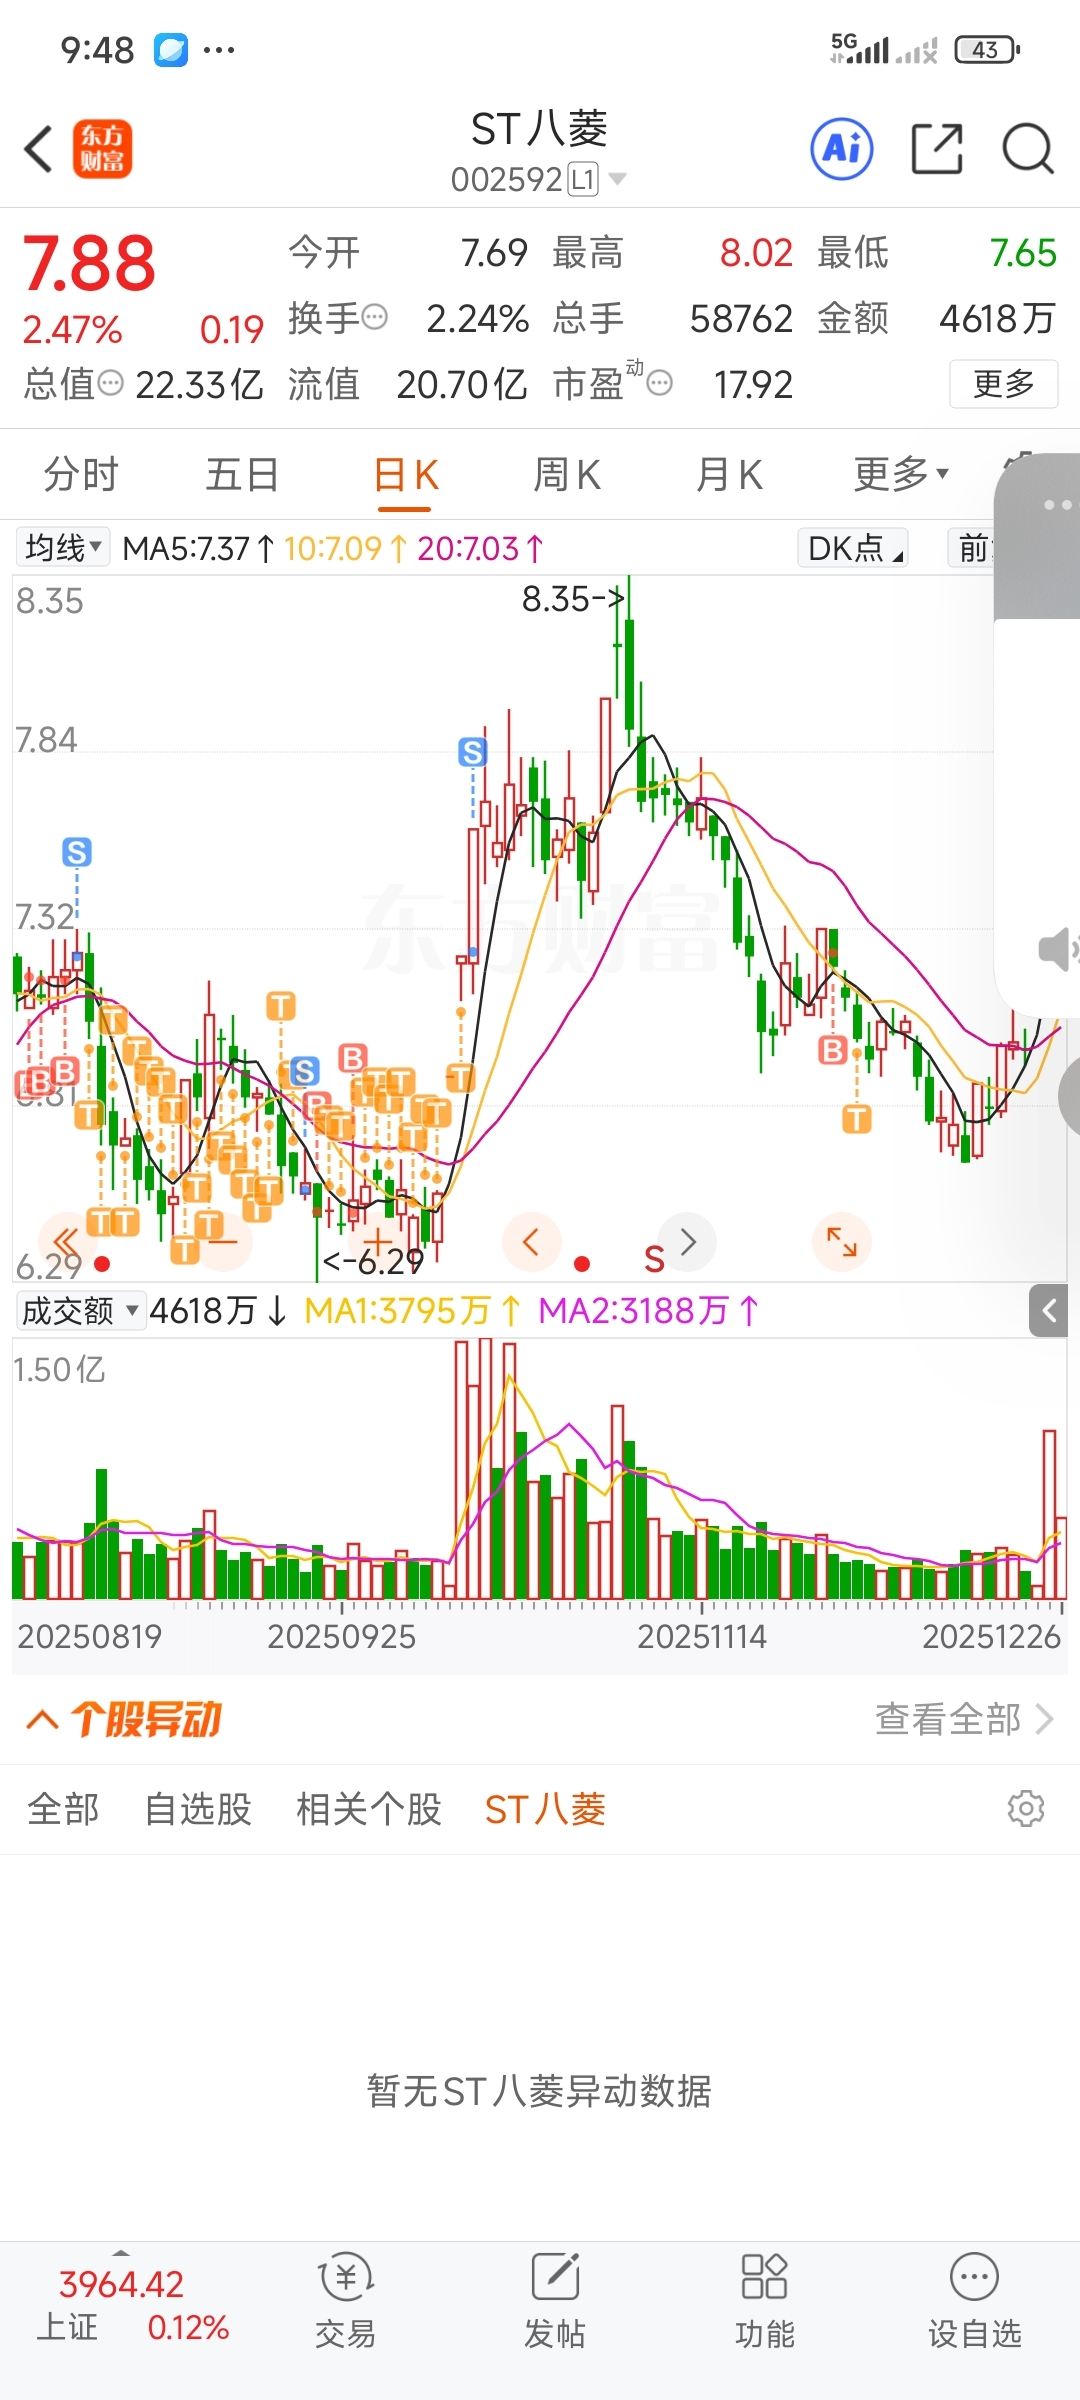The width and height of the screenshot is (1080, 2400).
Task: Tap the info icon beside 市盈
Action: point(659,383)
